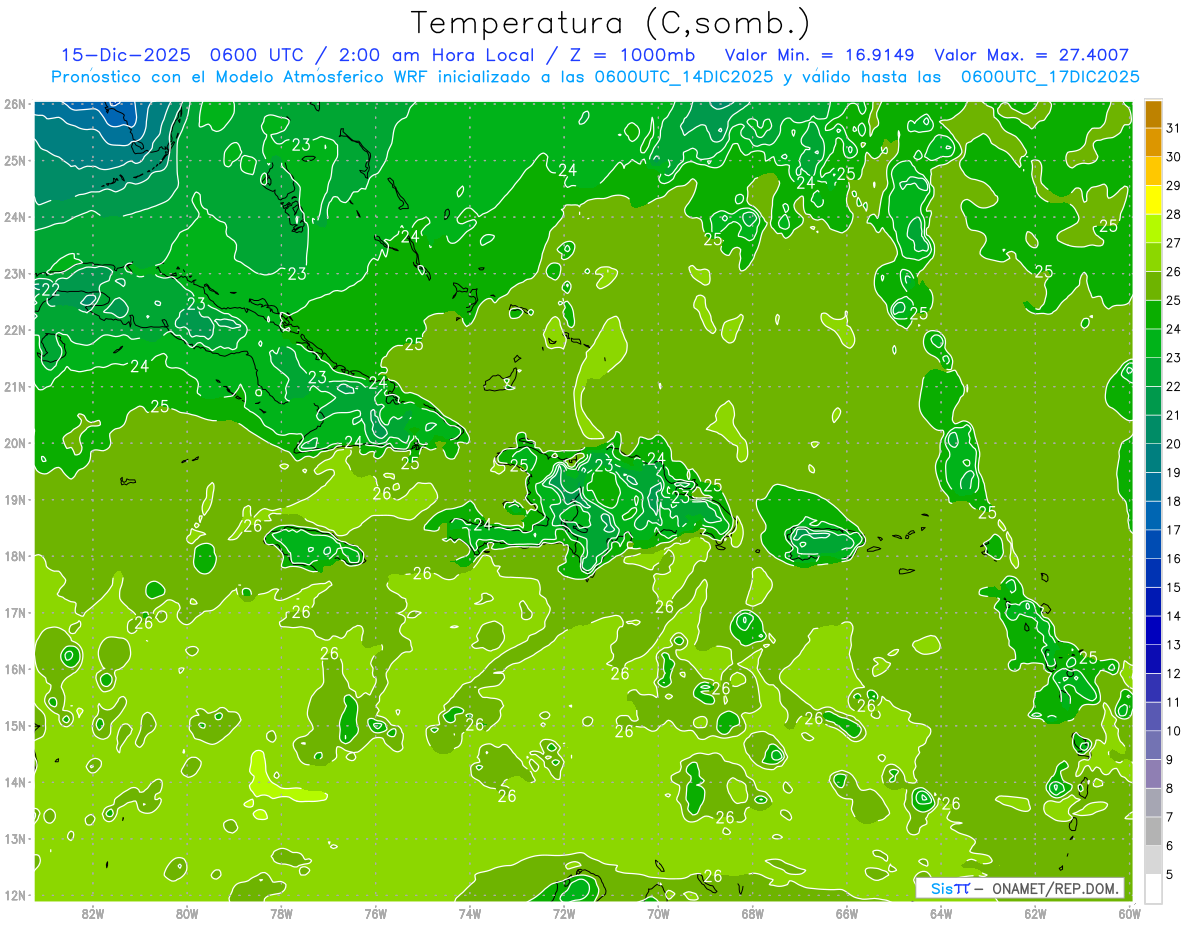Click the "24N" latitude axis label
1200x927 pixels.
[15, 217]
